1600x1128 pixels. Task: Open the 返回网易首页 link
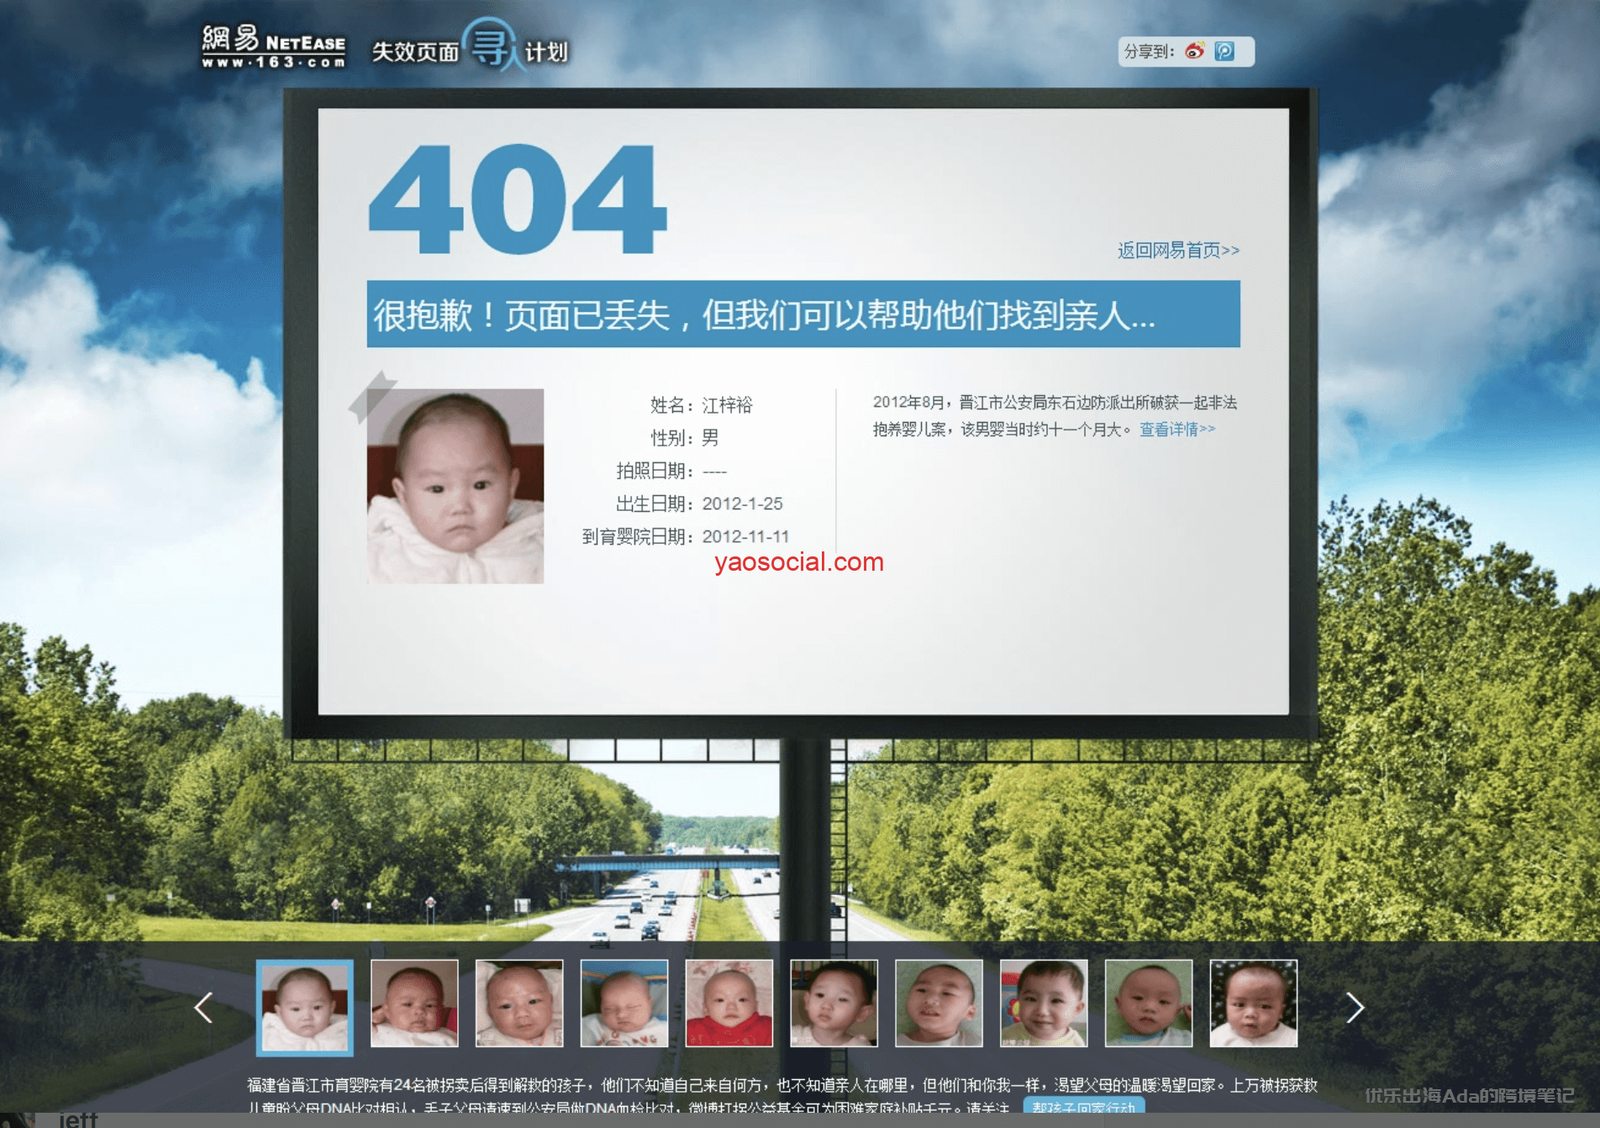click(x=1177, y=250)
